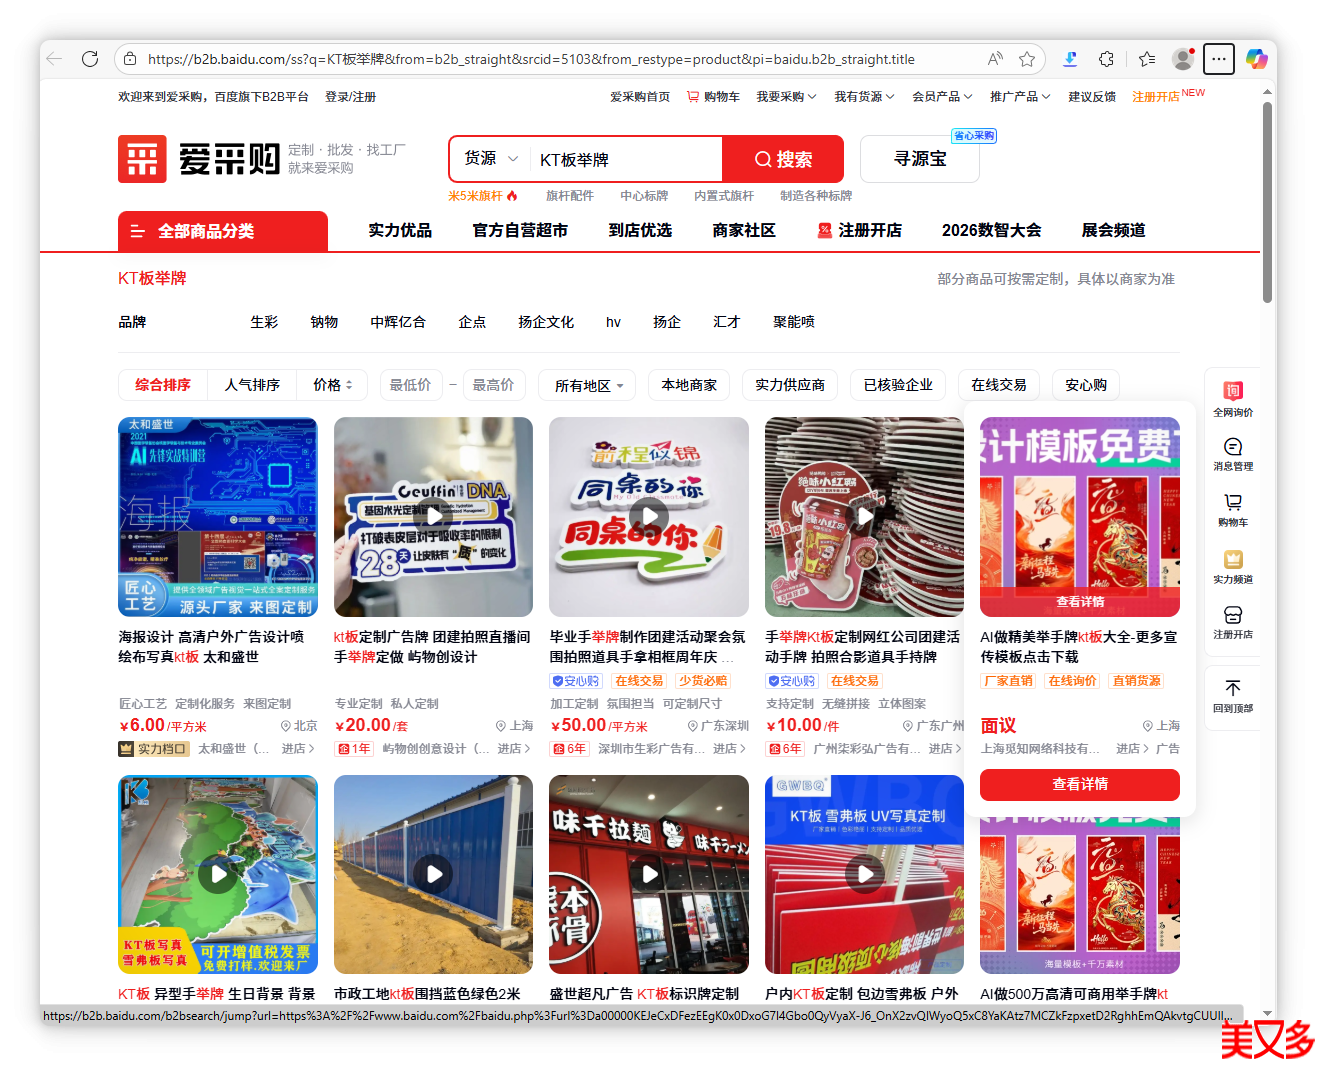Open 购物车 top bar link
1317x1066 pixels.
pyautogui.click(x=713, y=97)
